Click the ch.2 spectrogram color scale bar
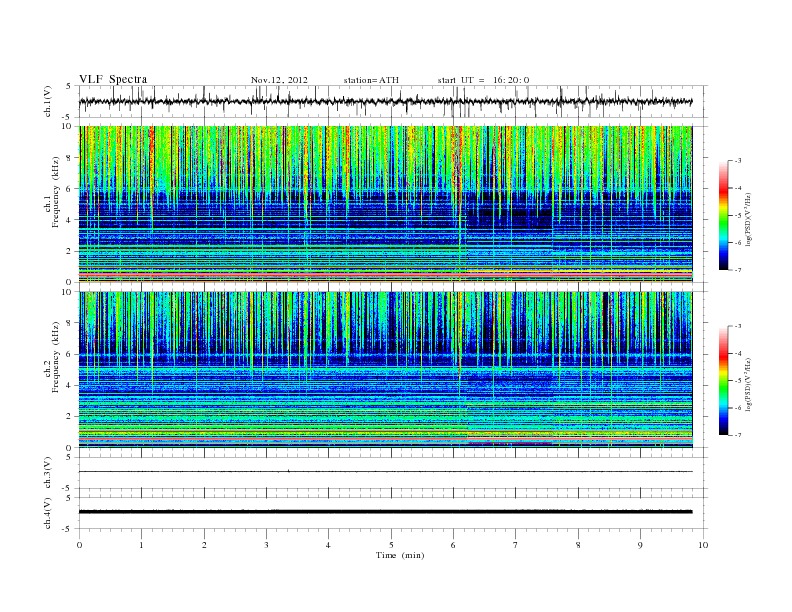The height and width of the screenshot is (612, 792). (x=723, y=381)
